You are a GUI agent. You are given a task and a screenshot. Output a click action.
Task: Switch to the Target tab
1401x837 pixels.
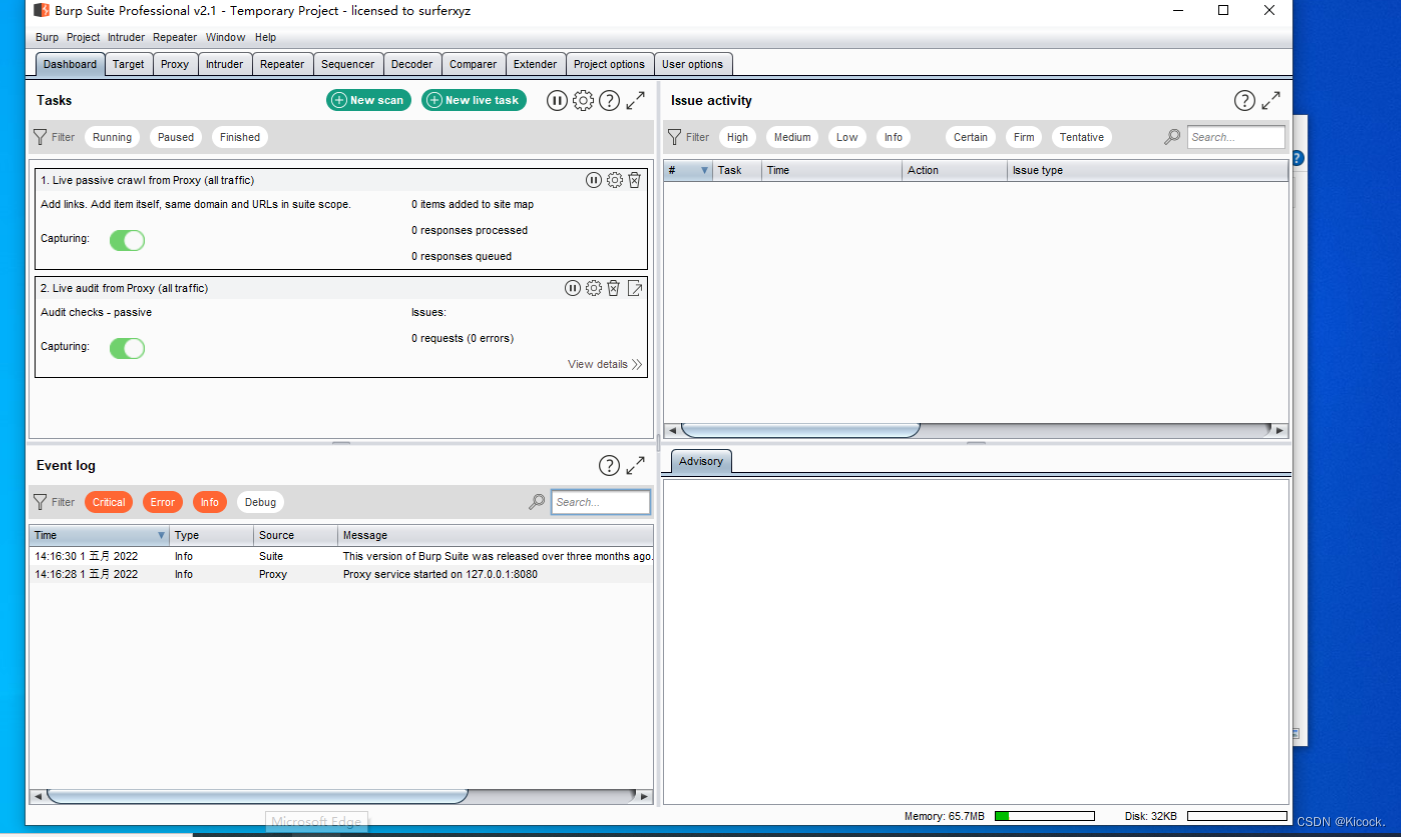coord(128,64)
